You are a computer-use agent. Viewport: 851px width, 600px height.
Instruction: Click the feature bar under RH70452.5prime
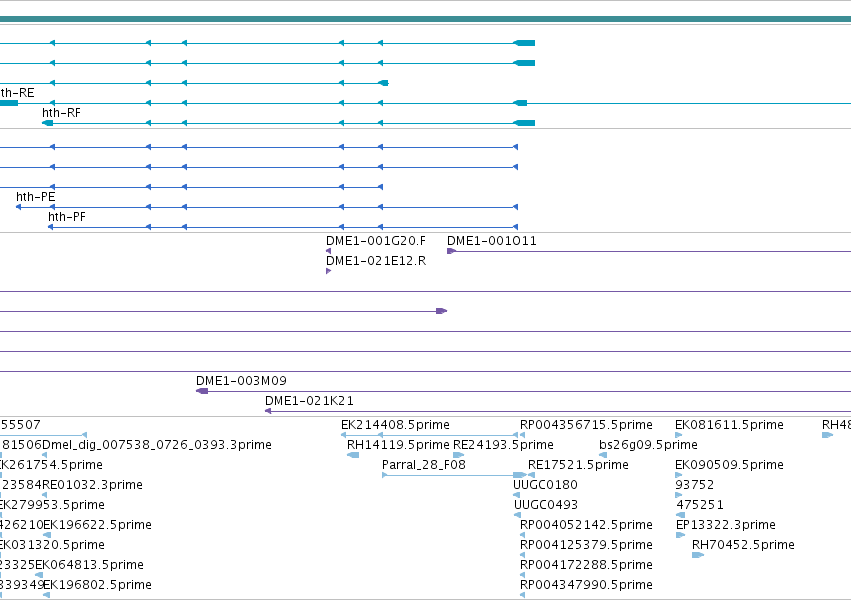click(x=698, y=555)
